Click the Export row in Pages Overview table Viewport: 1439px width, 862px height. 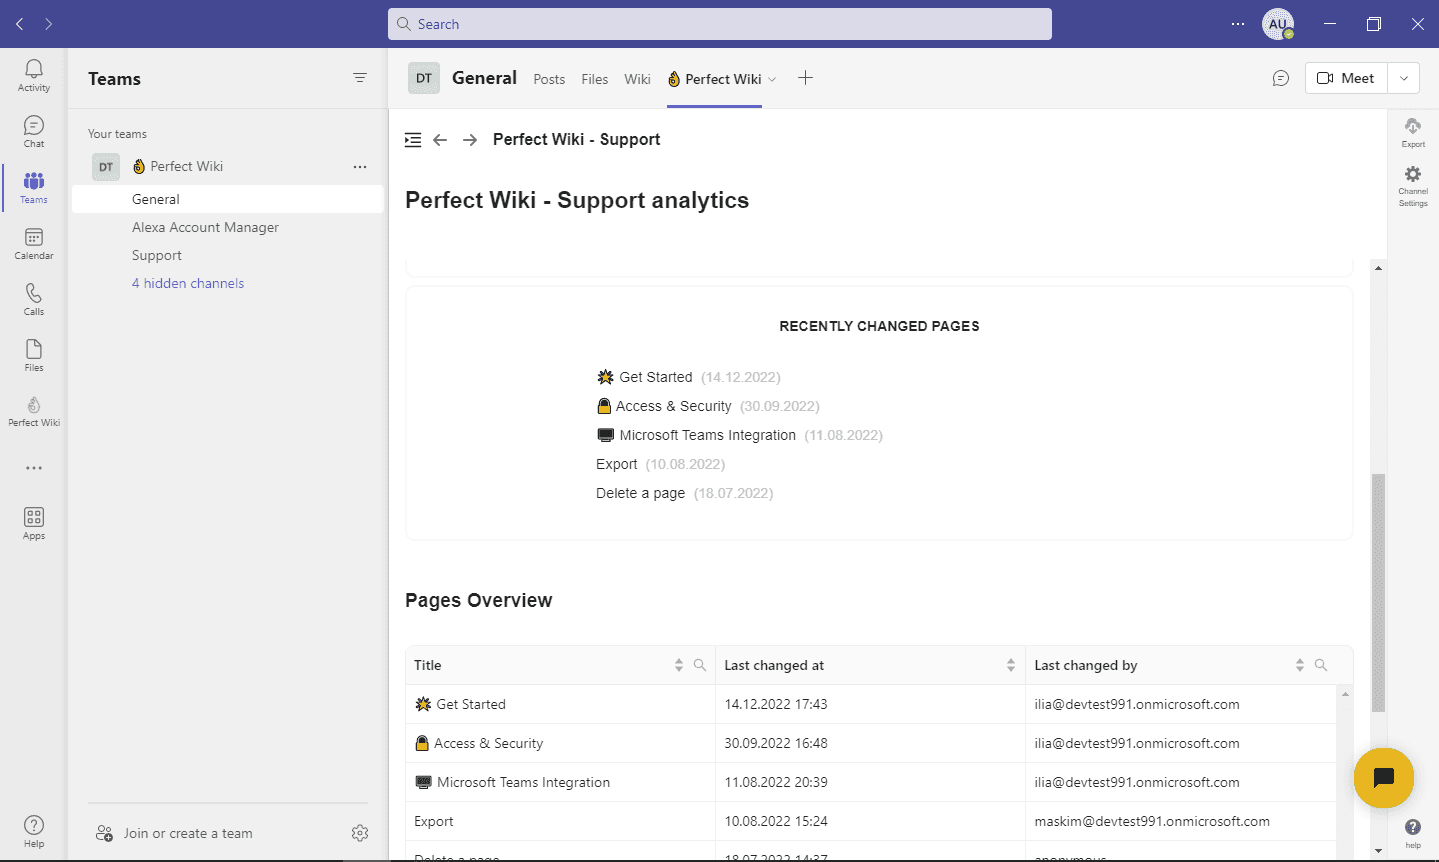click(871, 821)
